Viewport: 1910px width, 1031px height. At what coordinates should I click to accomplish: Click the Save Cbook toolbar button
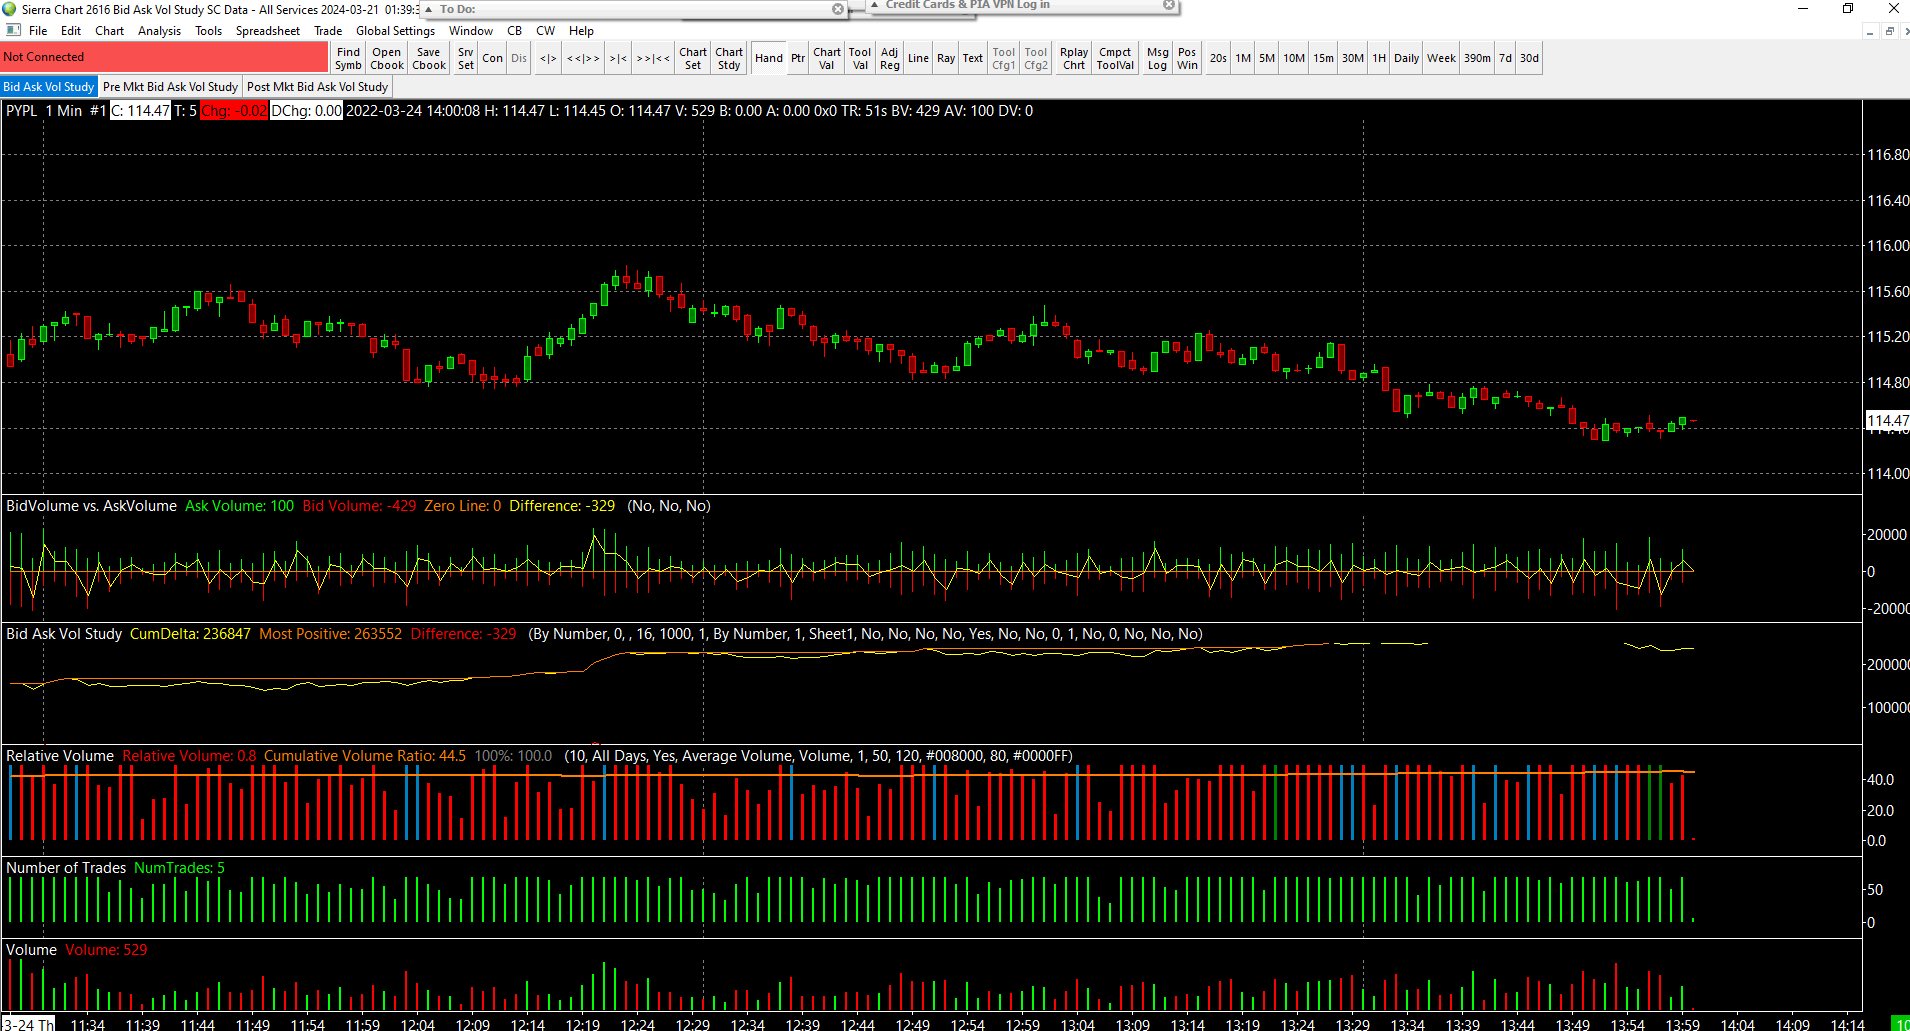pyautogui.click(x=429, y=58)
